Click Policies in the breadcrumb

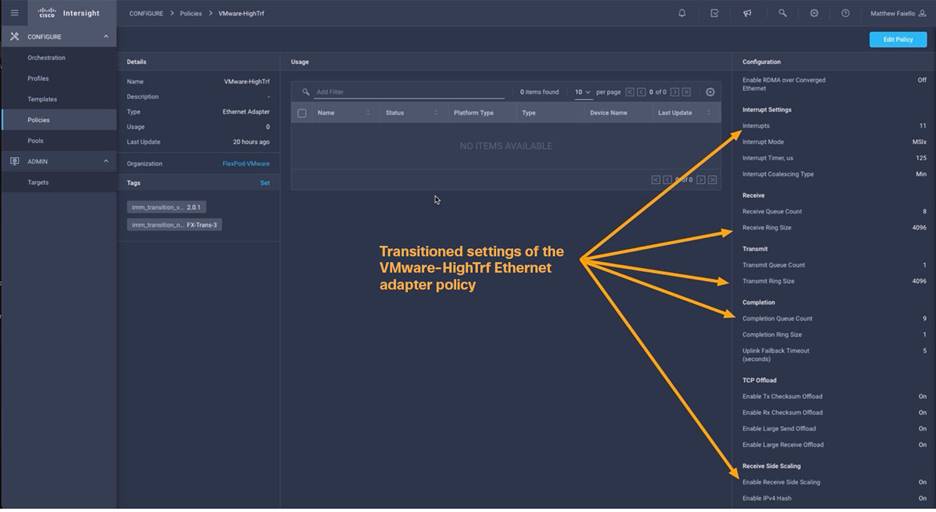point(191,13)
